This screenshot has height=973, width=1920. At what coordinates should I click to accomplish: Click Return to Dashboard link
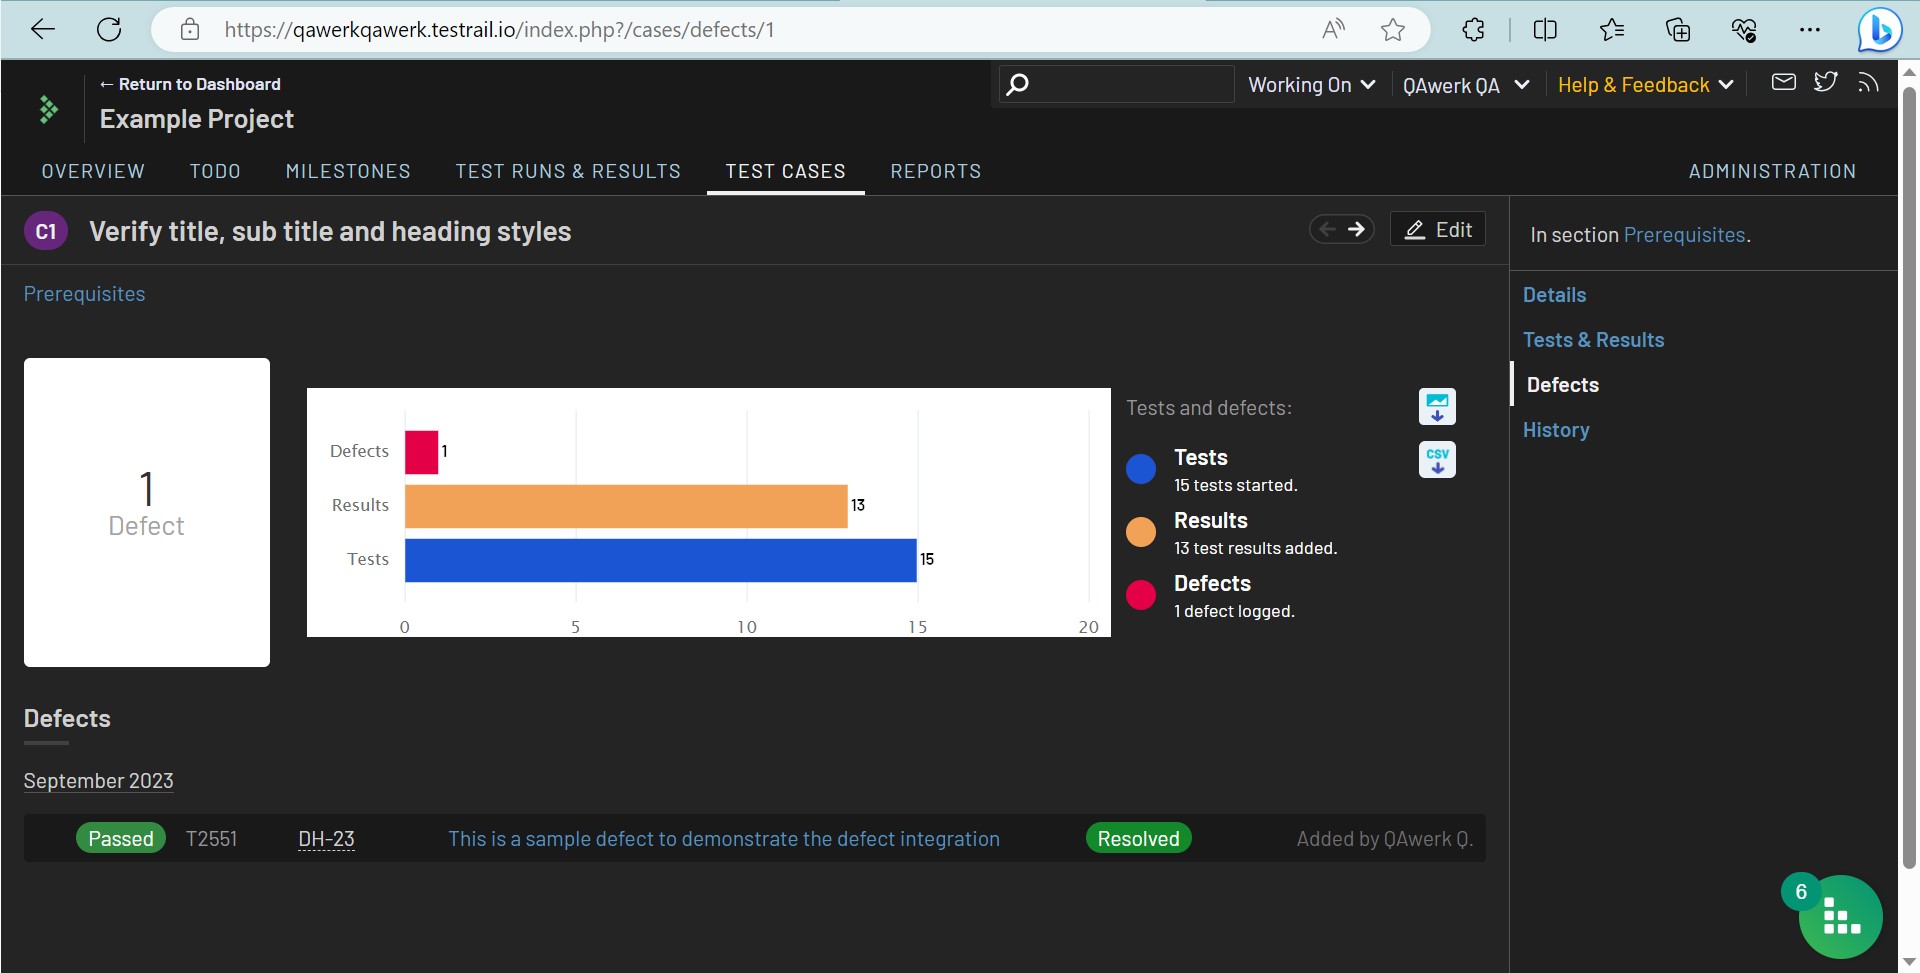190,84
